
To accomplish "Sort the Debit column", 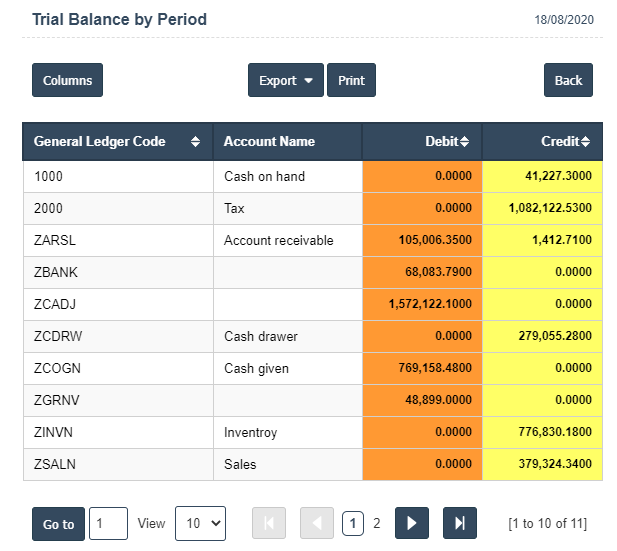I will click(x=464, y=142).
